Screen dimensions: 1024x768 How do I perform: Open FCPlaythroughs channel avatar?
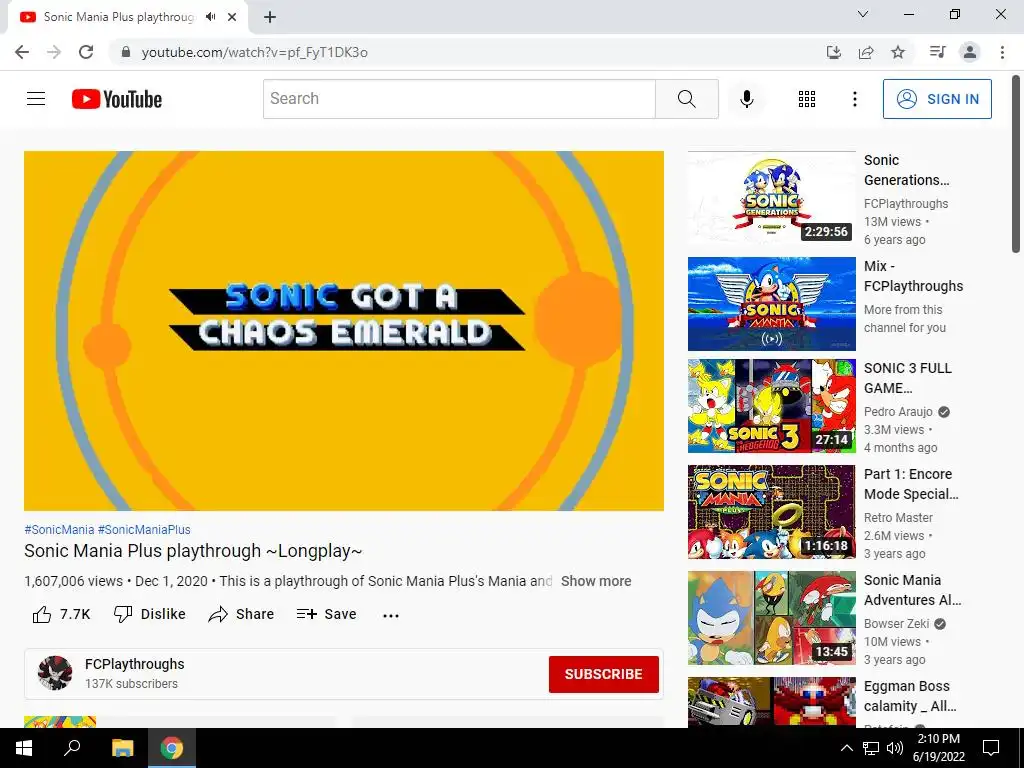[x=55, y=673]
